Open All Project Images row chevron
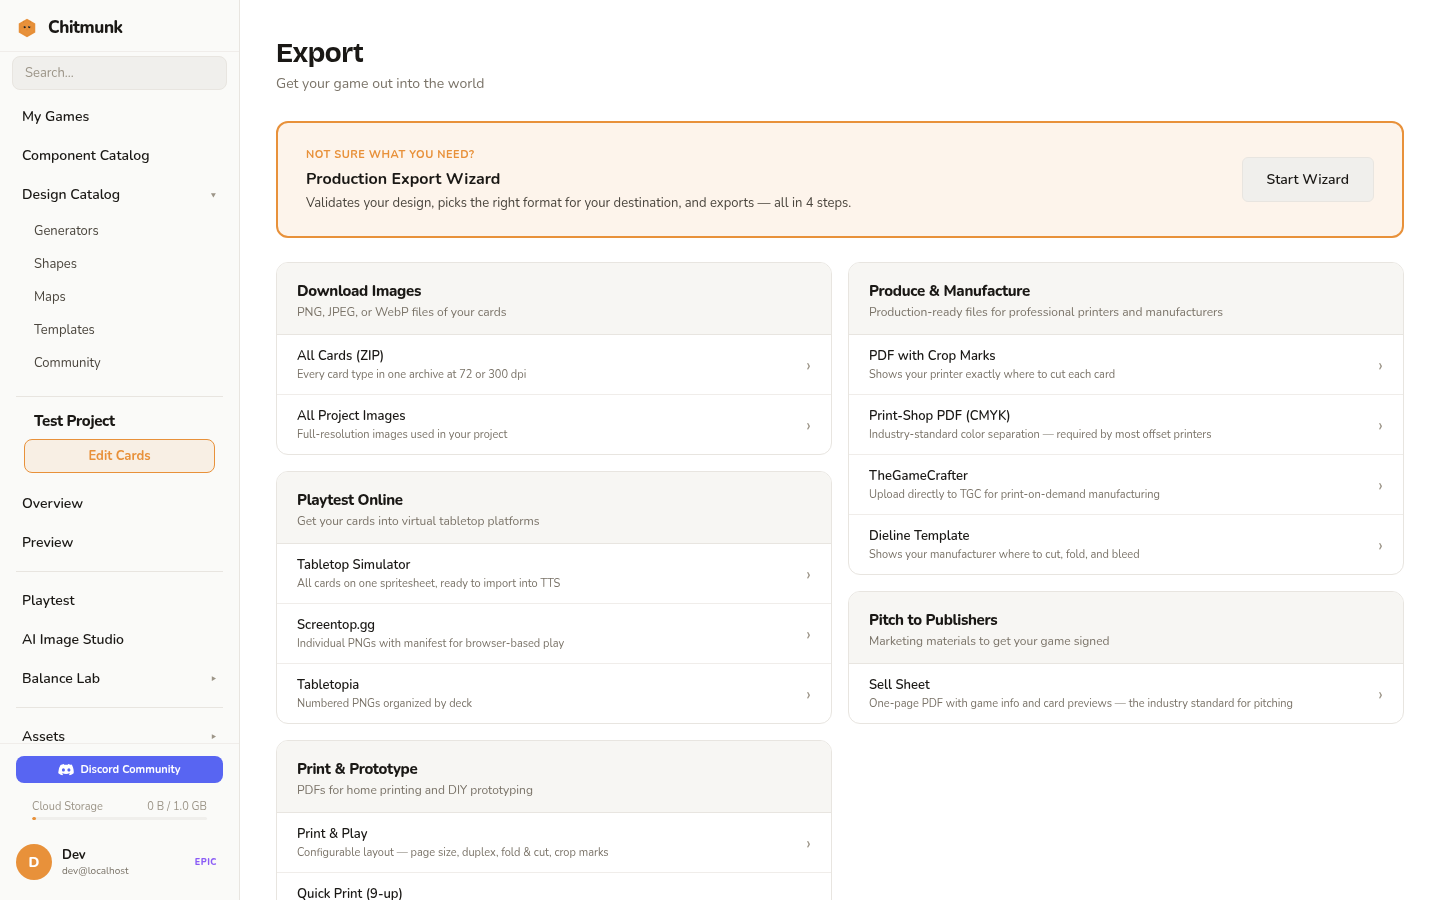Viewport: 1440px width, 900px height. point(808,426)
